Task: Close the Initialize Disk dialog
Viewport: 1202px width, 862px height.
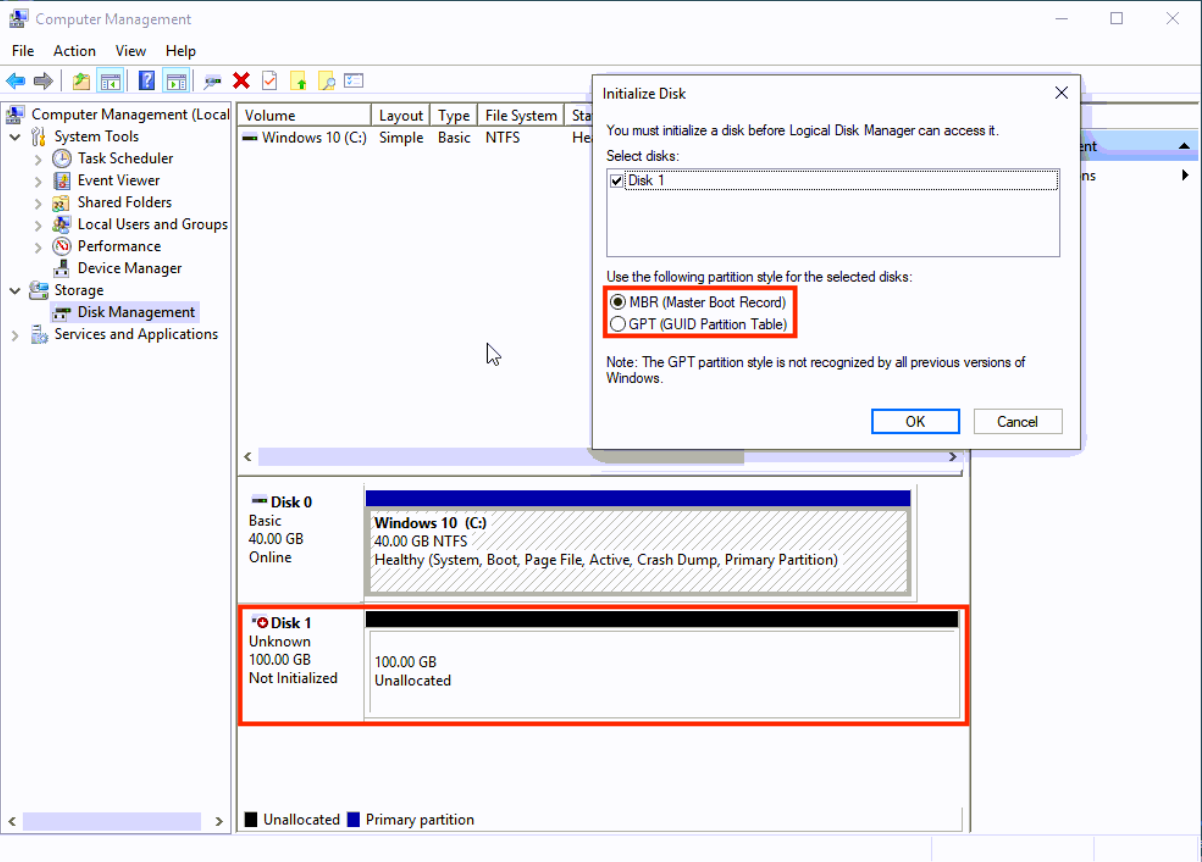Action: [1061, 93]
